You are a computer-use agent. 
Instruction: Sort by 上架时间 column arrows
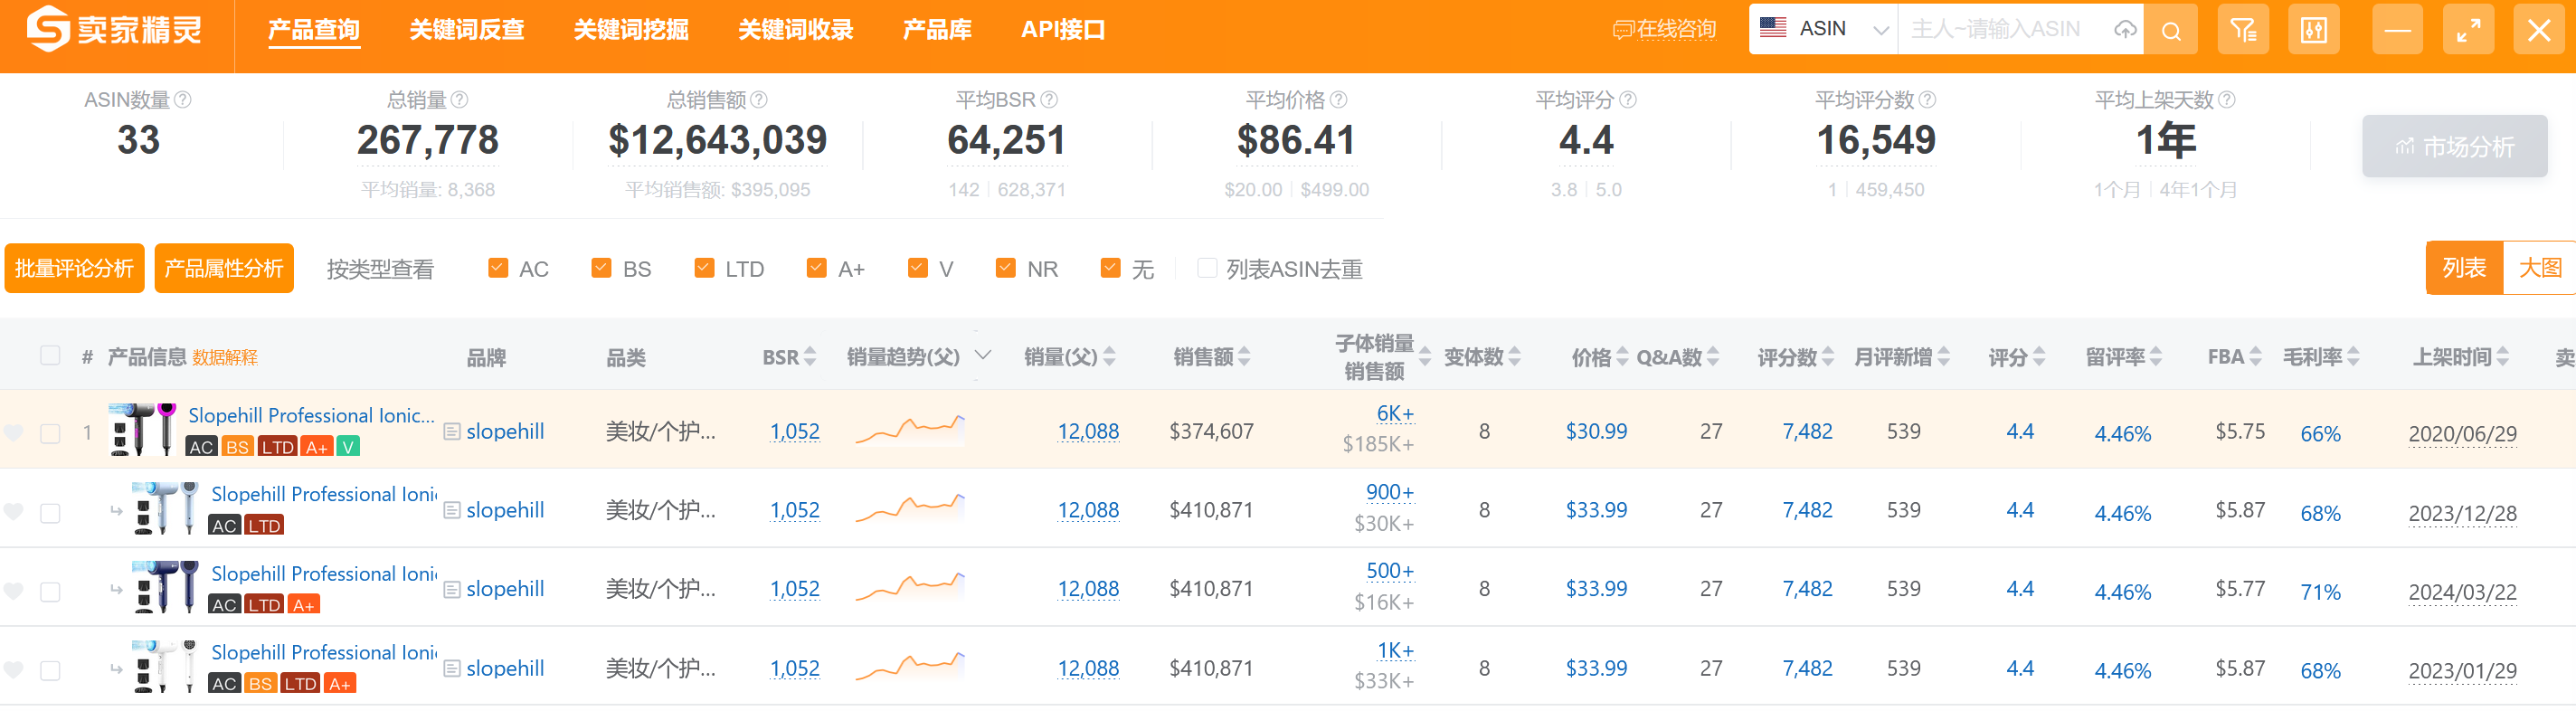coord(2503,357)
